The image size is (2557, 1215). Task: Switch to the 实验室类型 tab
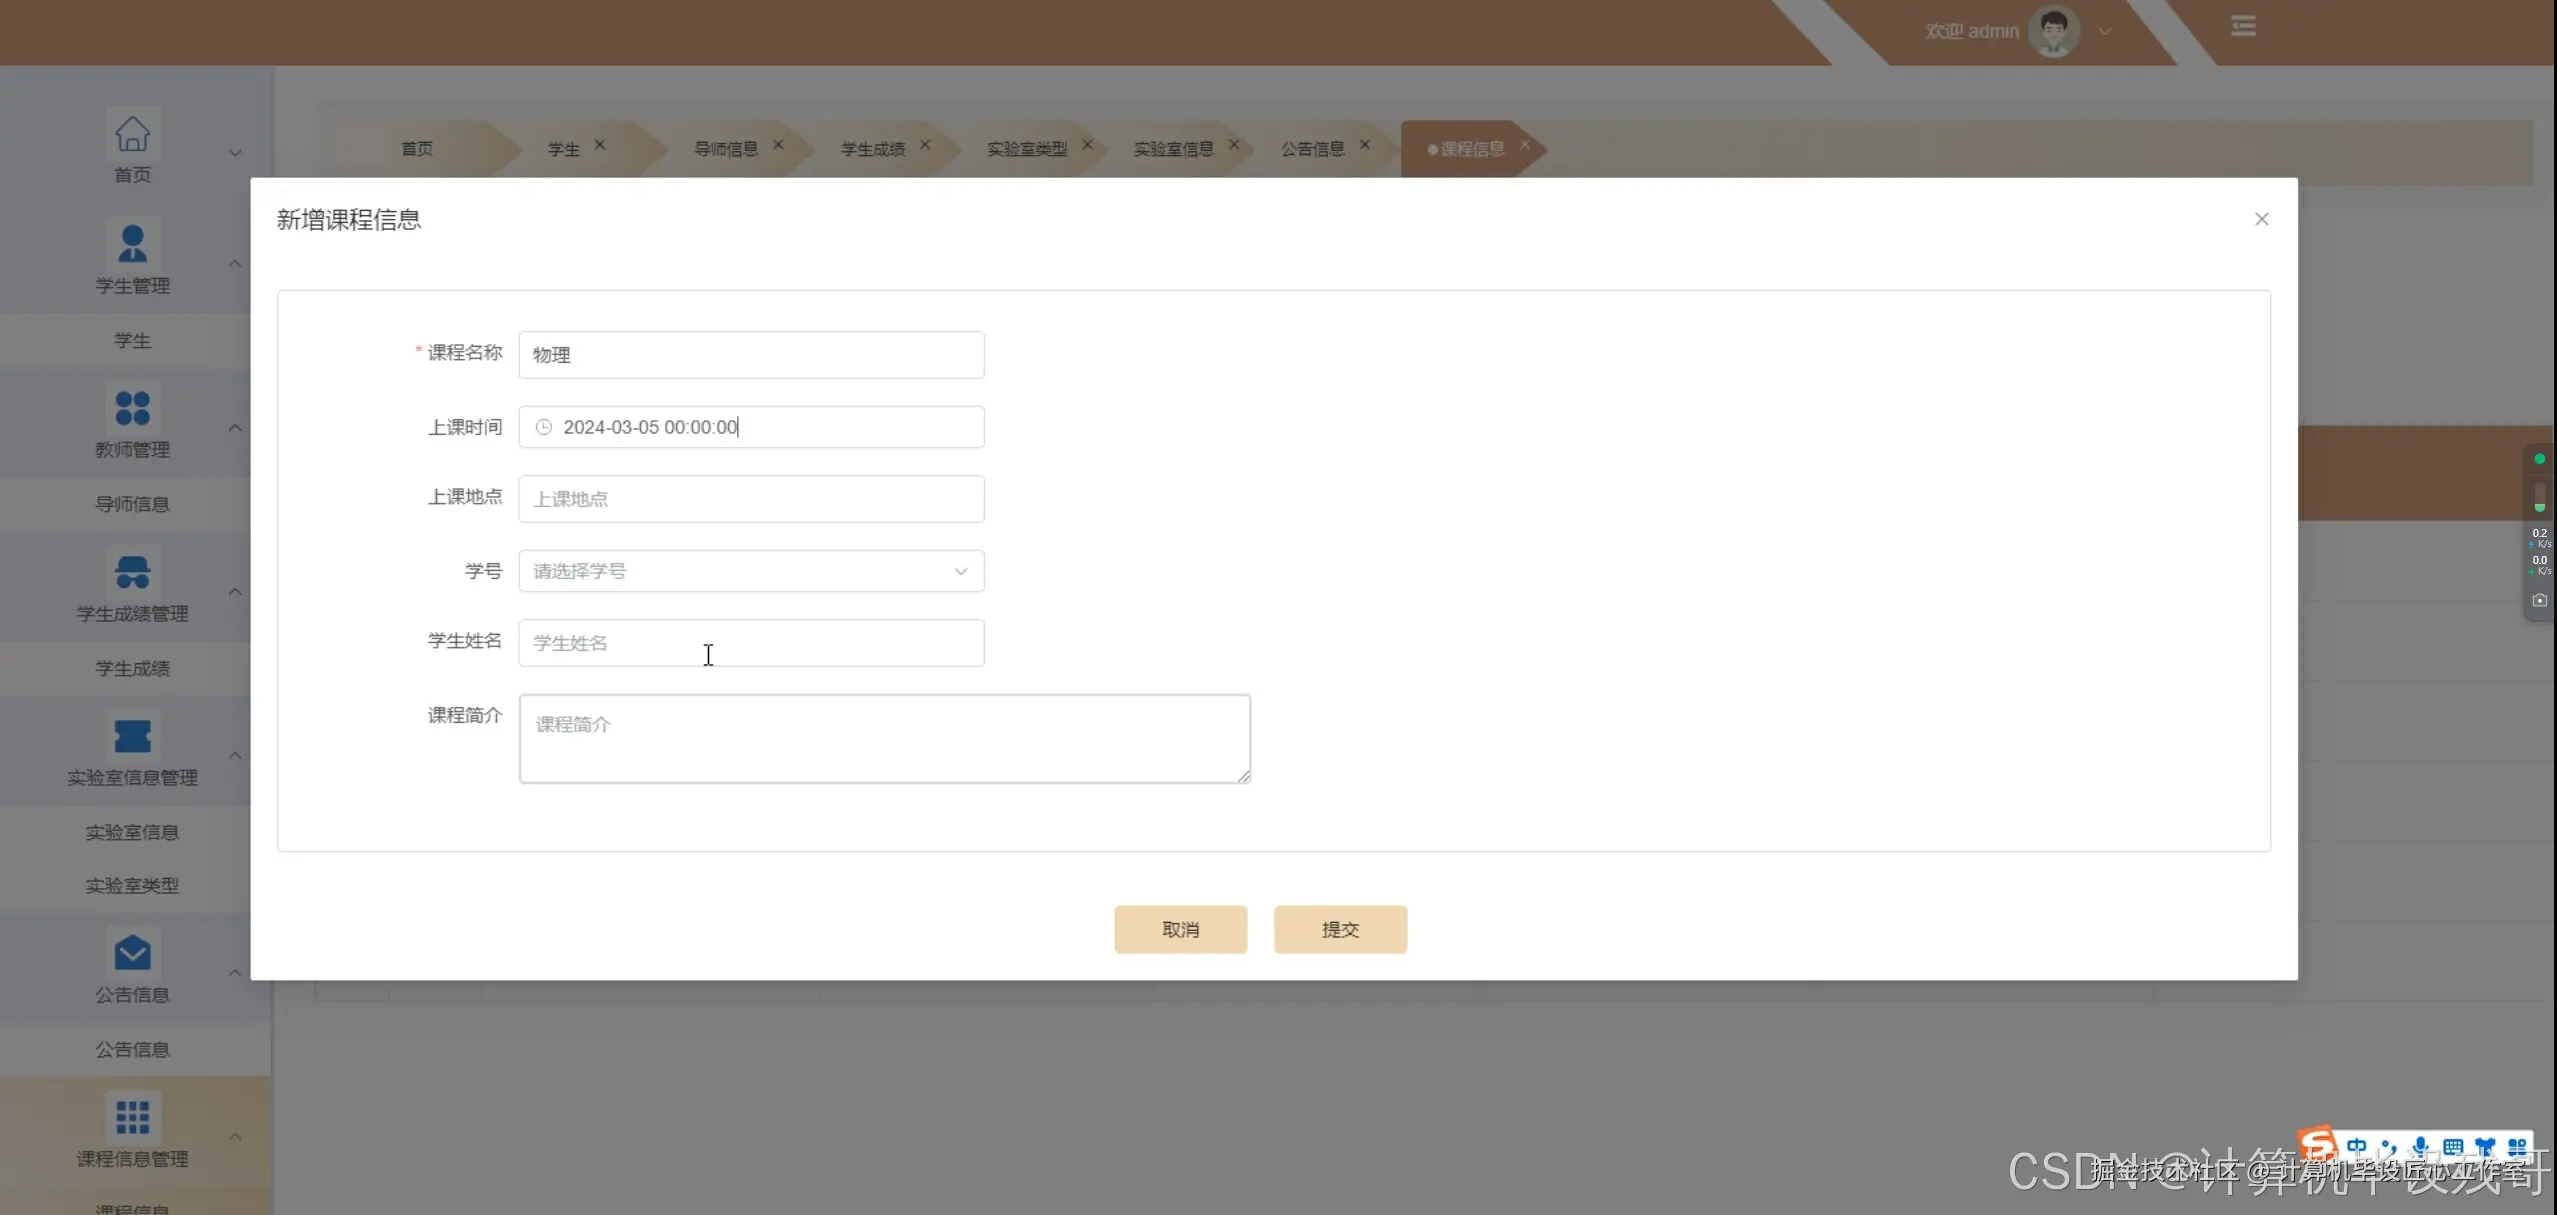click(1027, 149)
